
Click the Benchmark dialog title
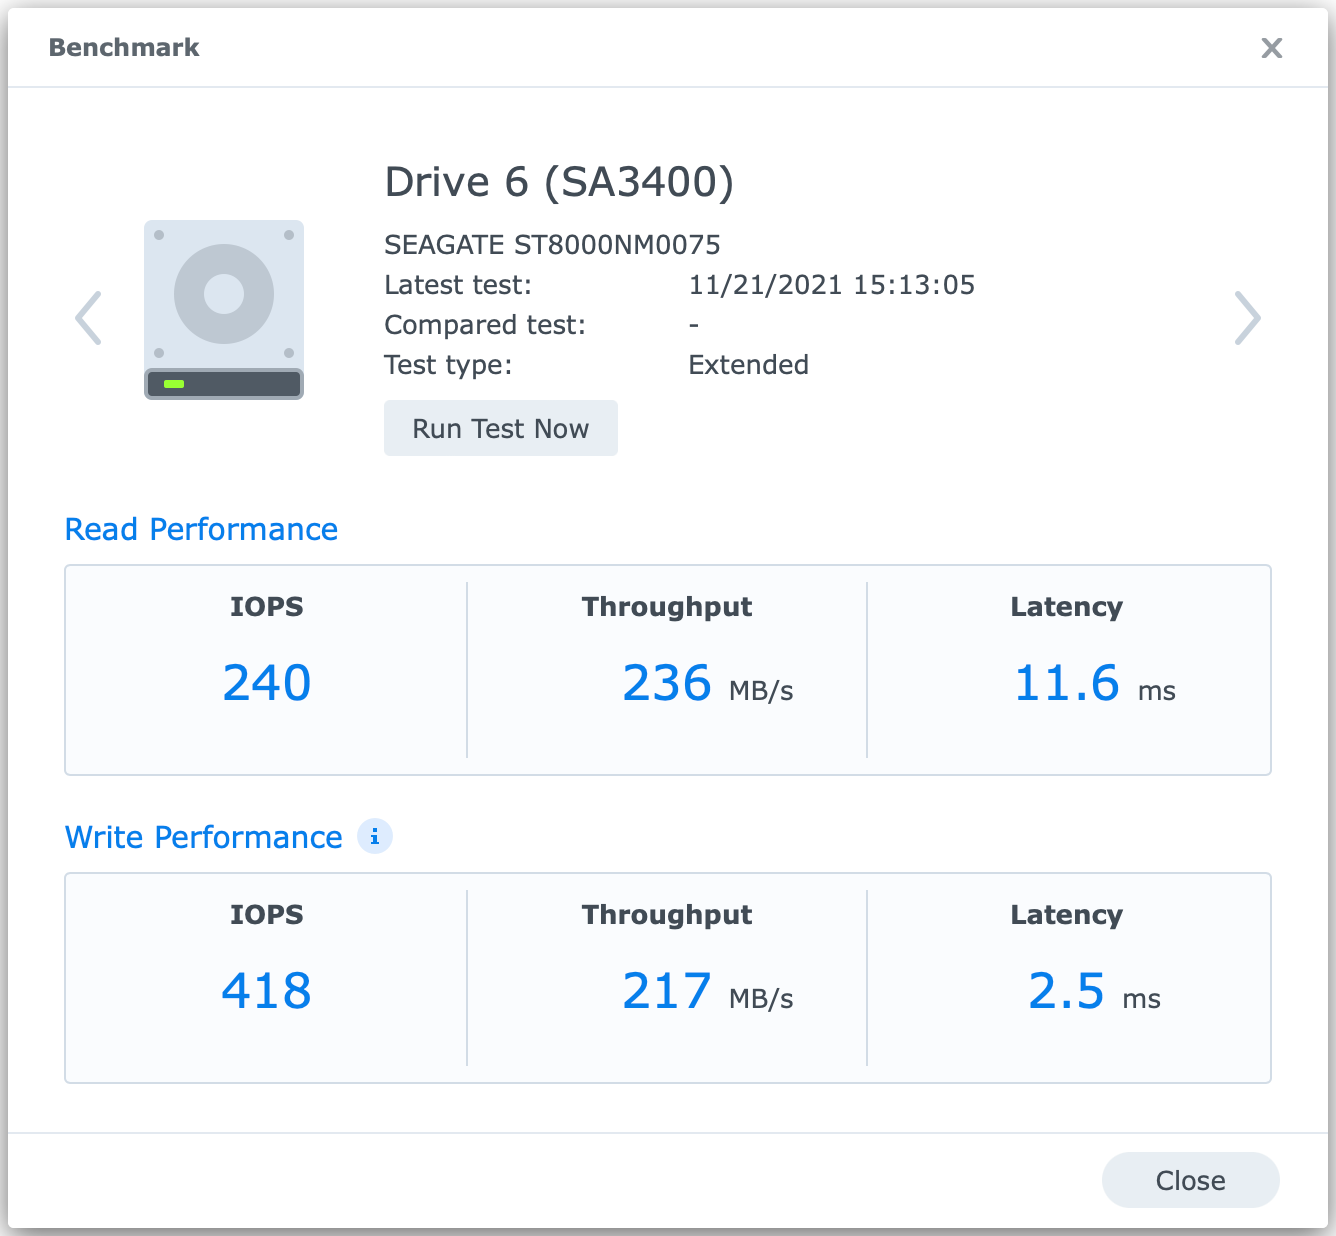(x=124, y=48)
